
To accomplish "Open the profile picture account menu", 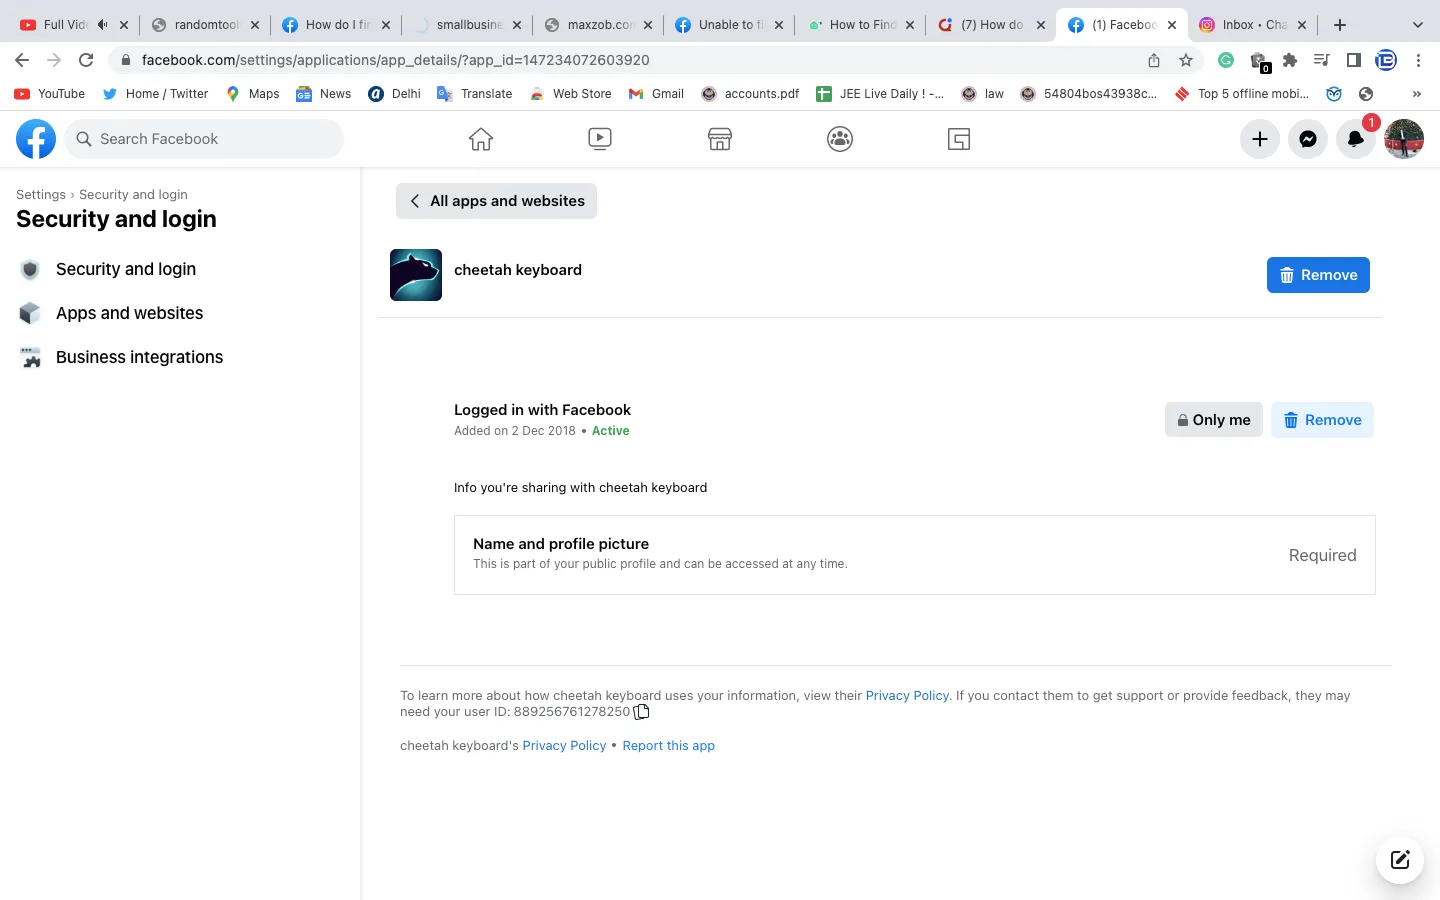I will (1404, 139).
